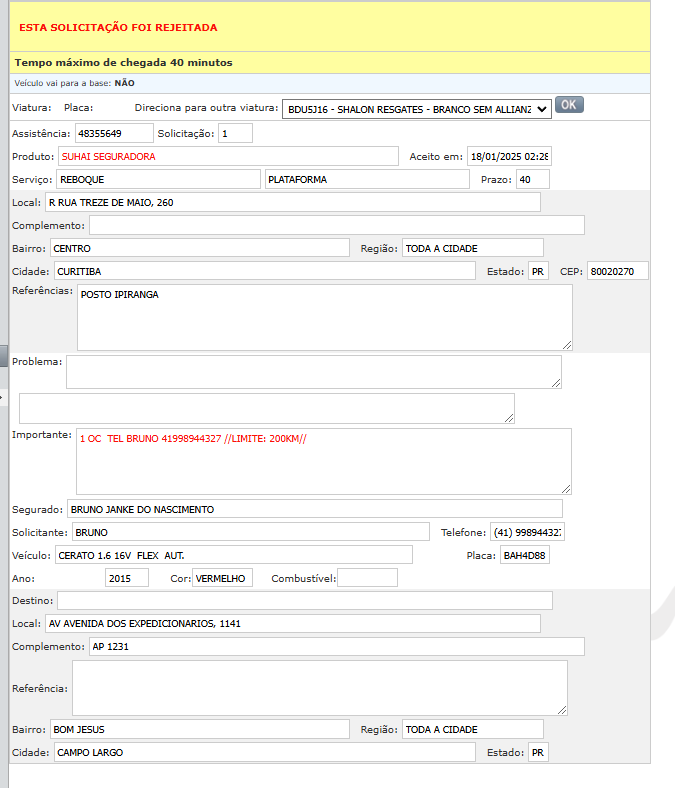Click the 'Aceito em' date field
Screen dimensions: 675x788
pyautogui.click(x=509, y=156)
